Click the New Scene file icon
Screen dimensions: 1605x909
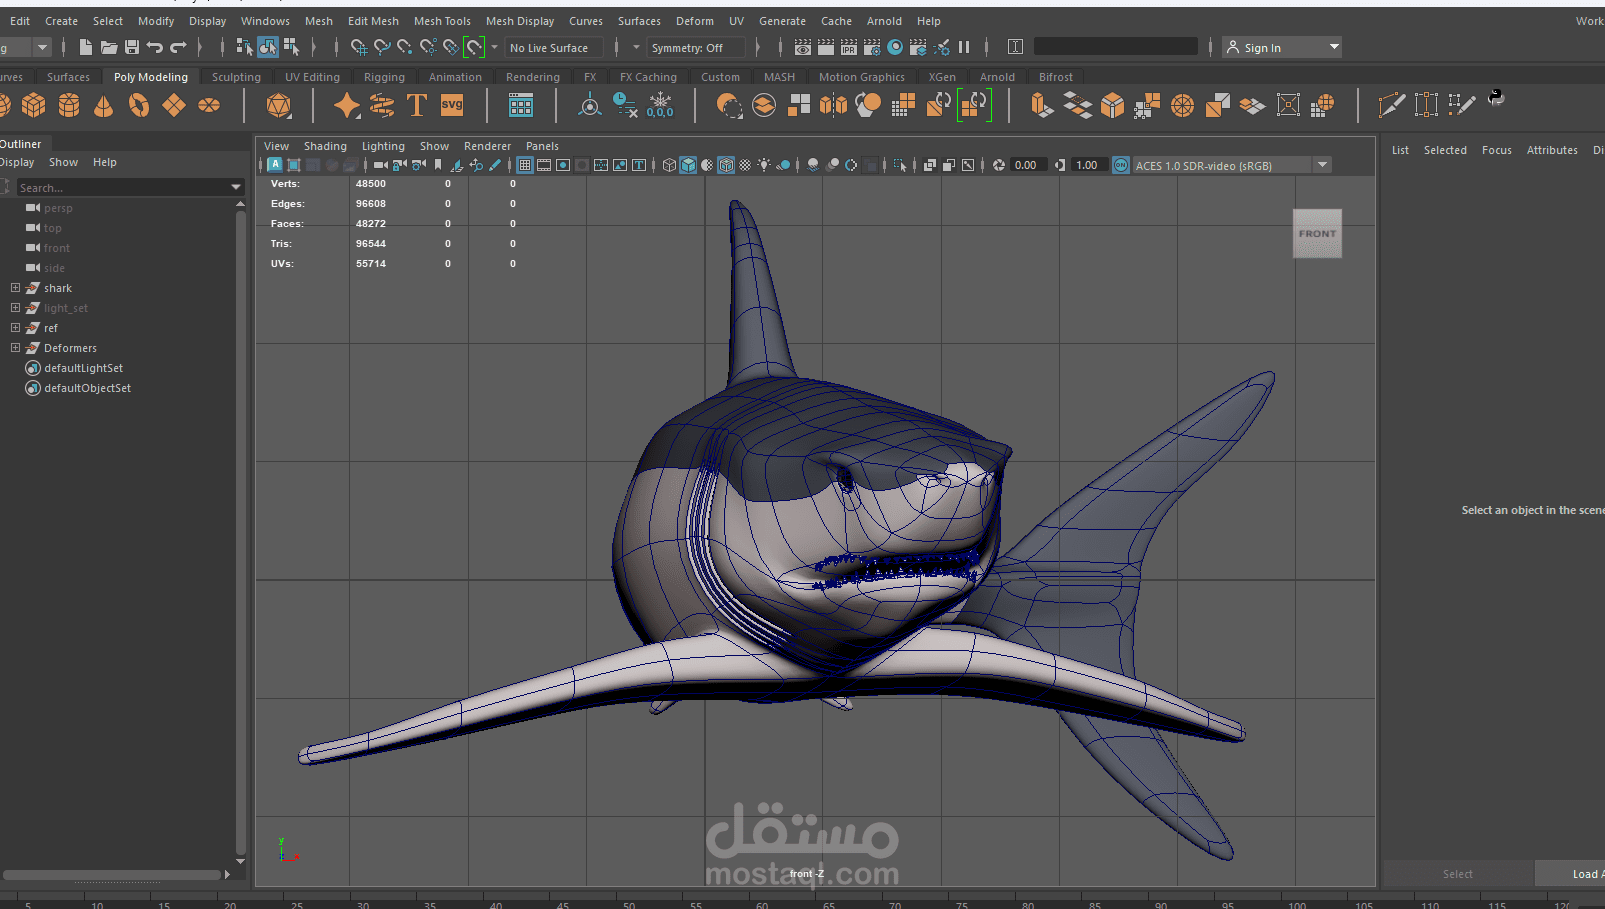(86, 47)
